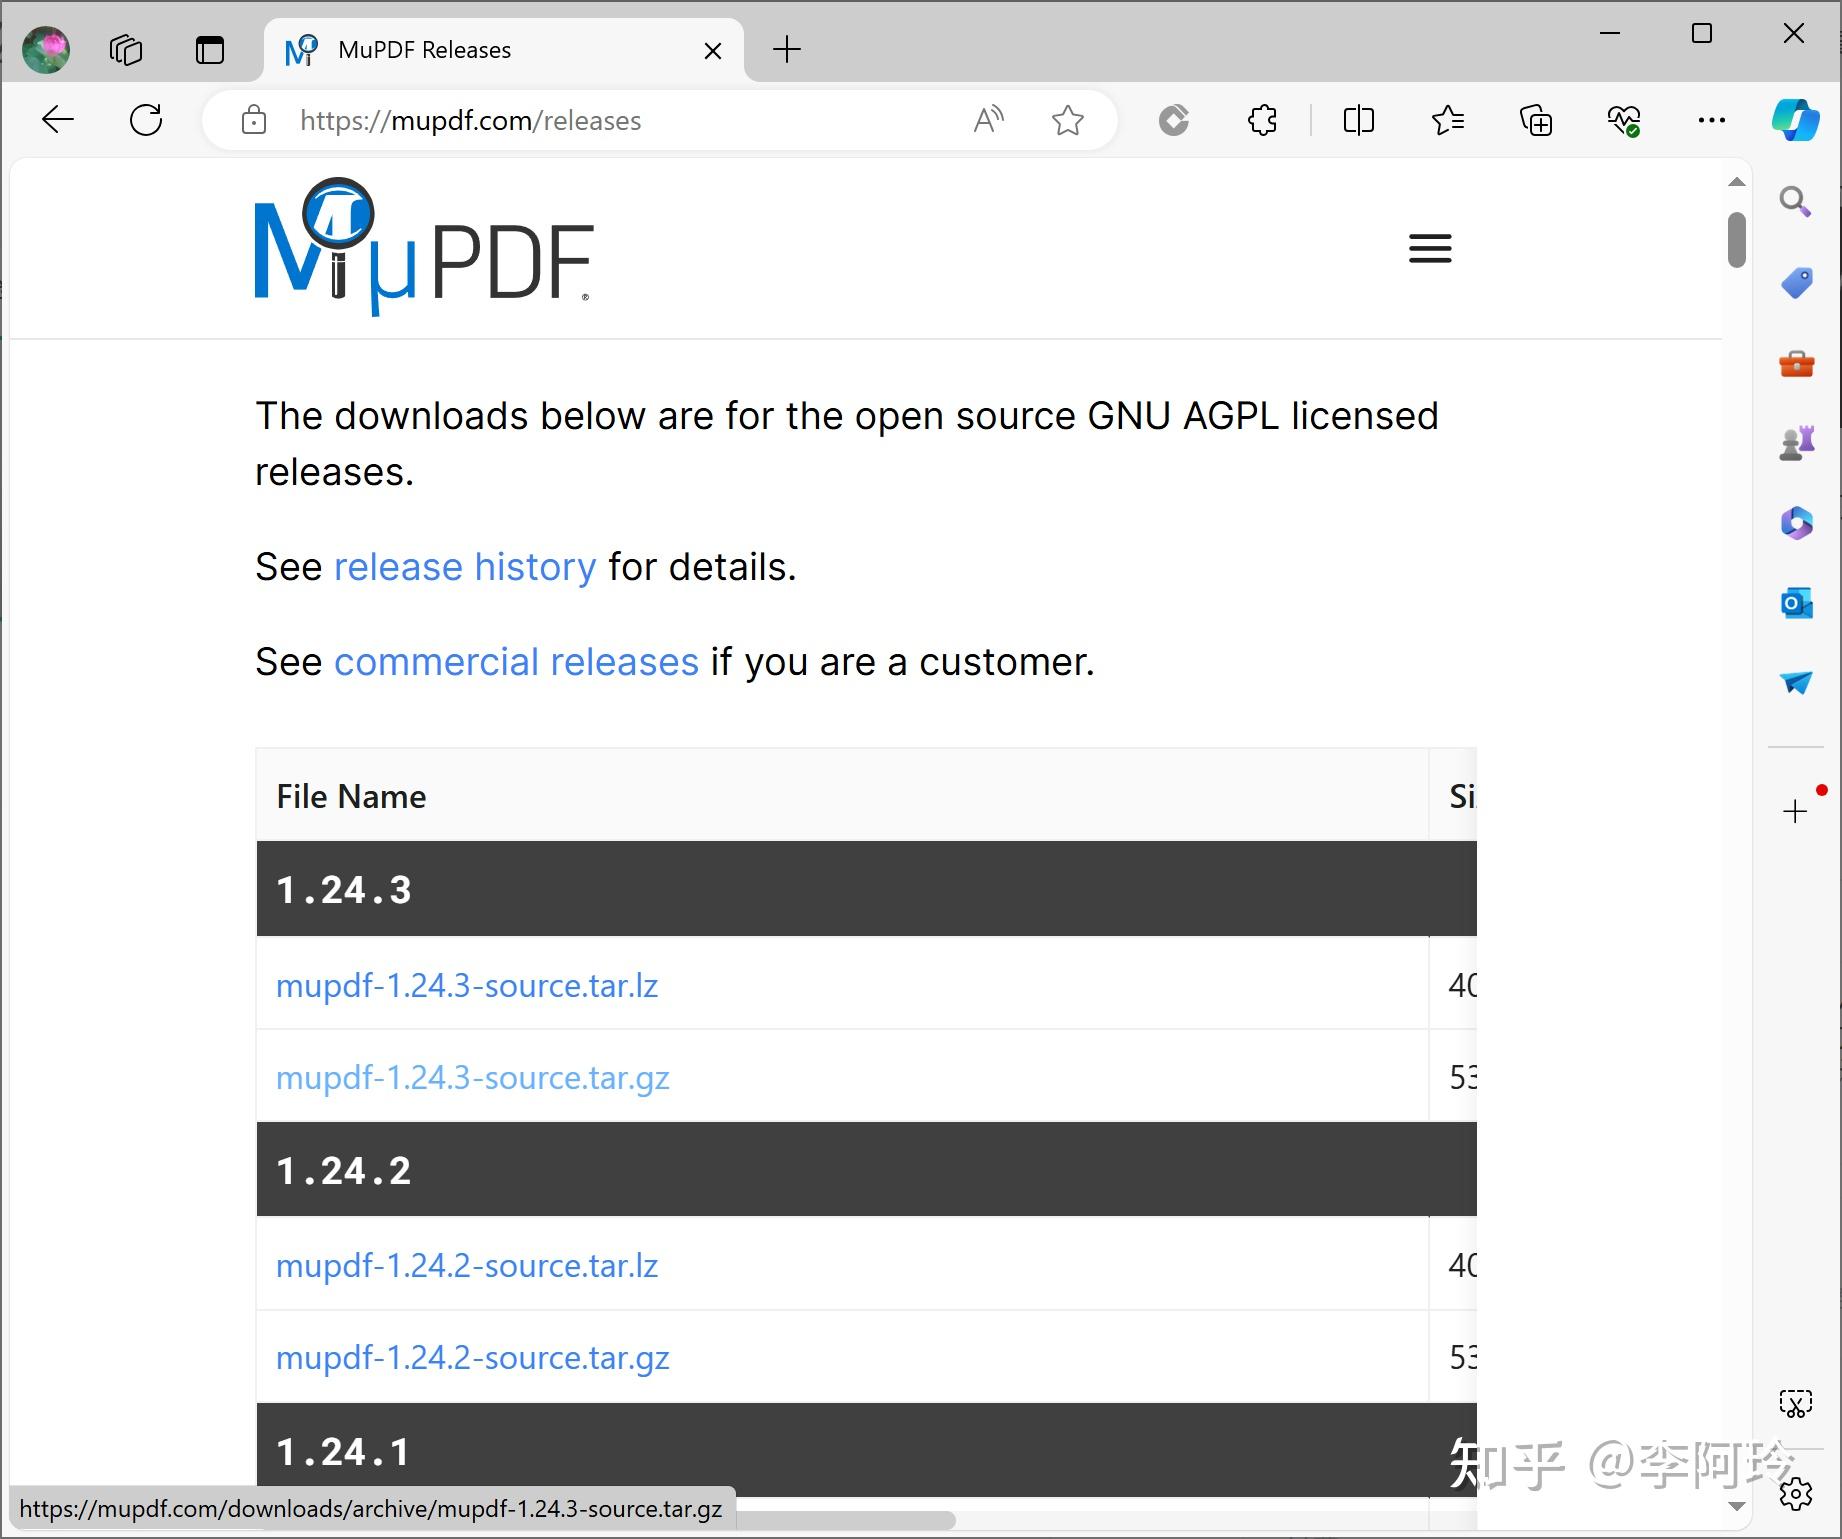Open Games panel in sidebar
Image resolution: width=1842 pixels, height=1539 pixels.
point(1796,443)
